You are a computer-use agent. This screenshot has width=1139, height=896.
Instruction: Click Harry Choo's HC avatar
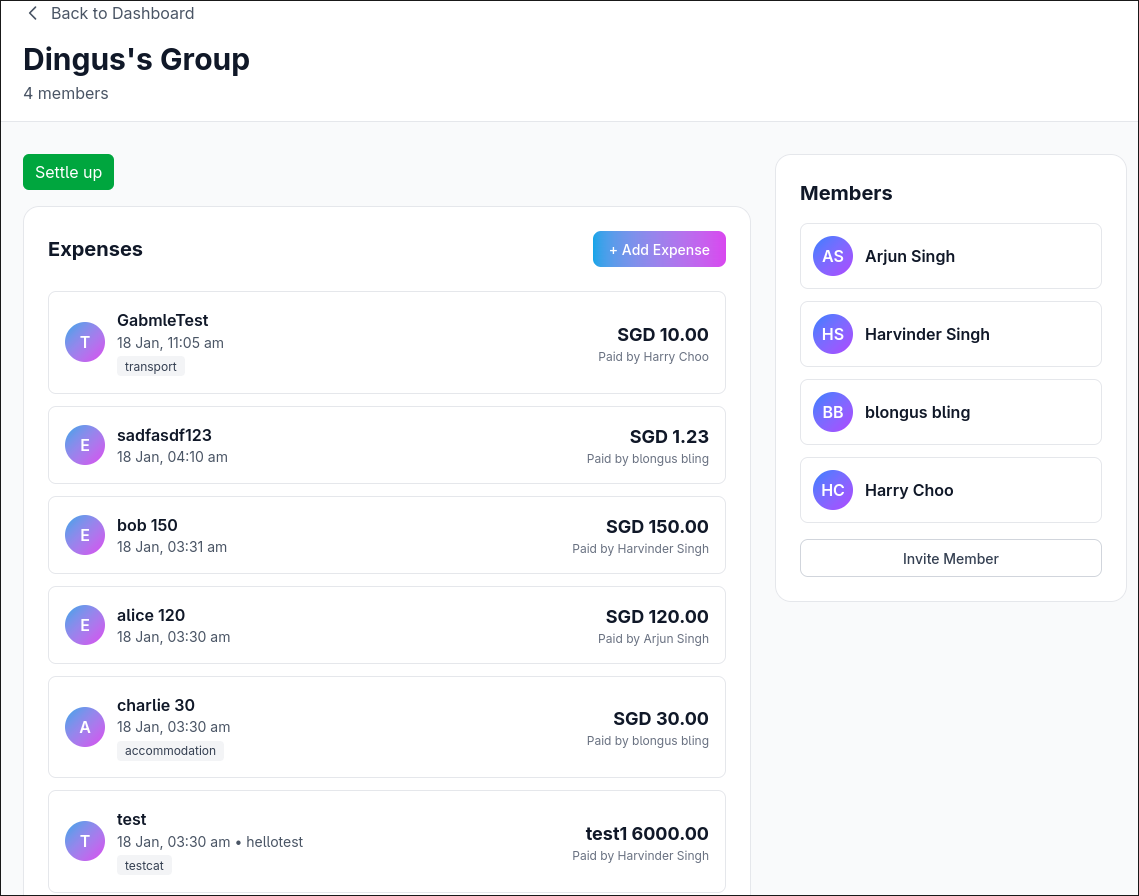pyautogui.click(x=833, y=490)
